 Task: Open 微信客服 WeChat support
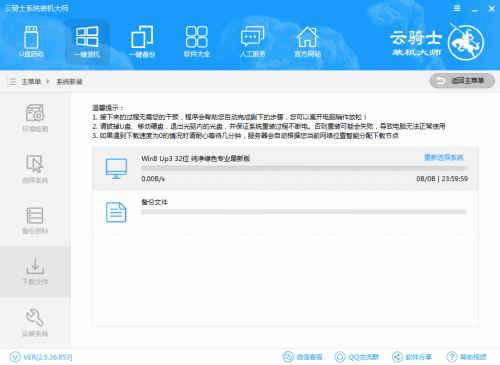pyautogui.click(x=303, y=357)
